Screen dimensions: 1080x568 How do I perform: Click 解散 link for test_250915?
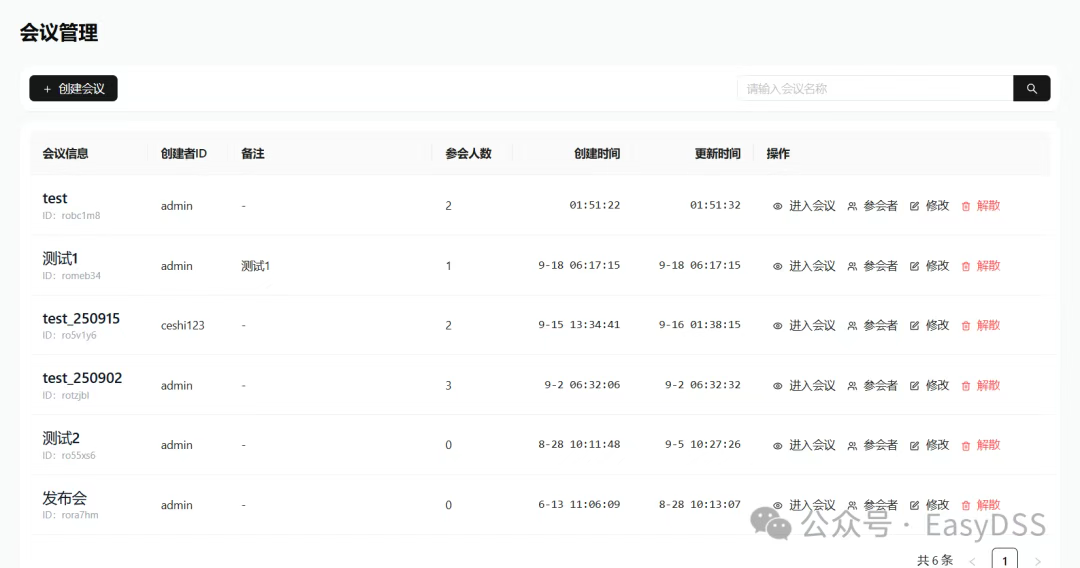pyautogui.click(x=988, y=325)
